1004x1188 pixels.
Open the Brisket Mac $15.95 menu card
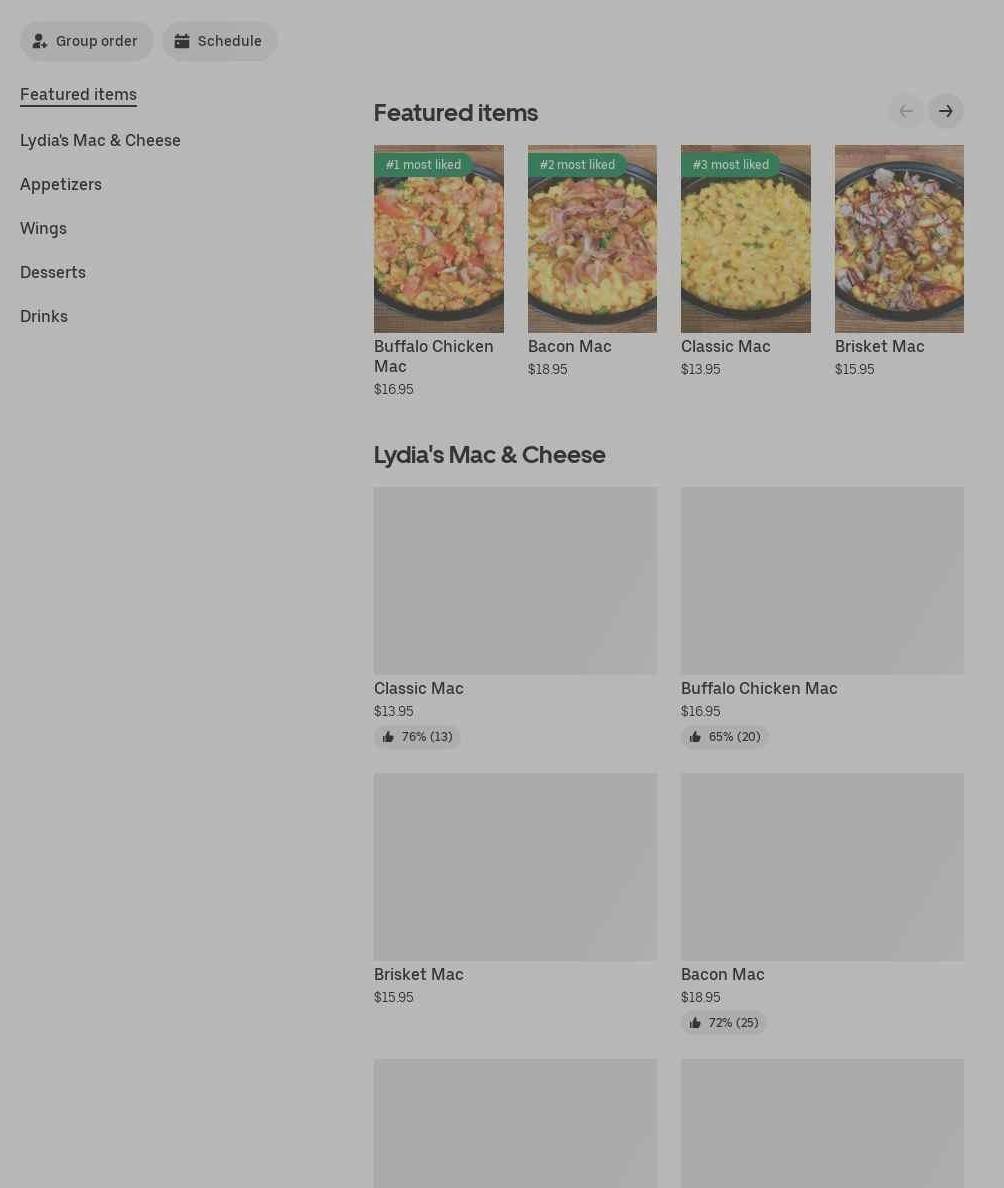[515, 890]
